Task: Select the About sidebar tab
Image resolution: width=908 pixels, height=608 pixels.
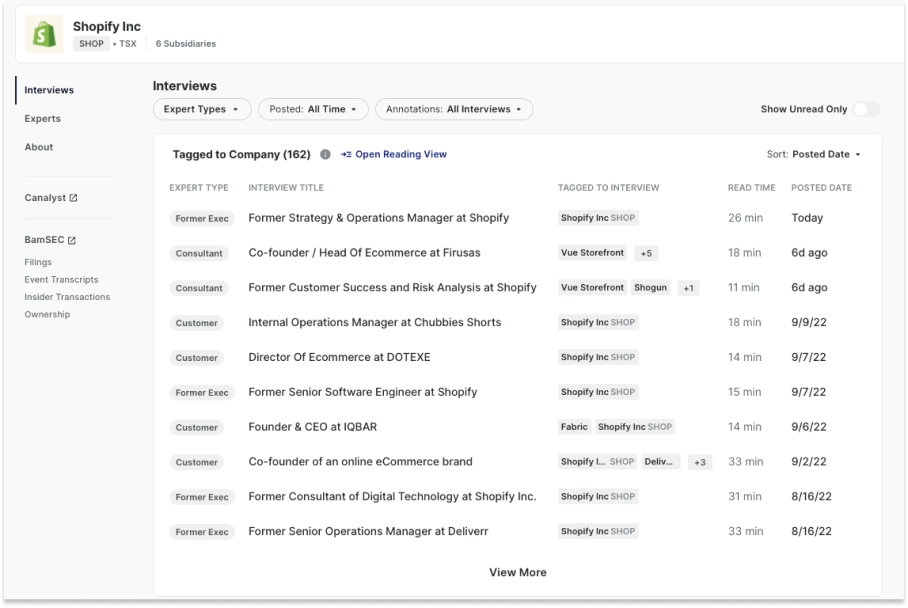Action: tap(39, 147)
